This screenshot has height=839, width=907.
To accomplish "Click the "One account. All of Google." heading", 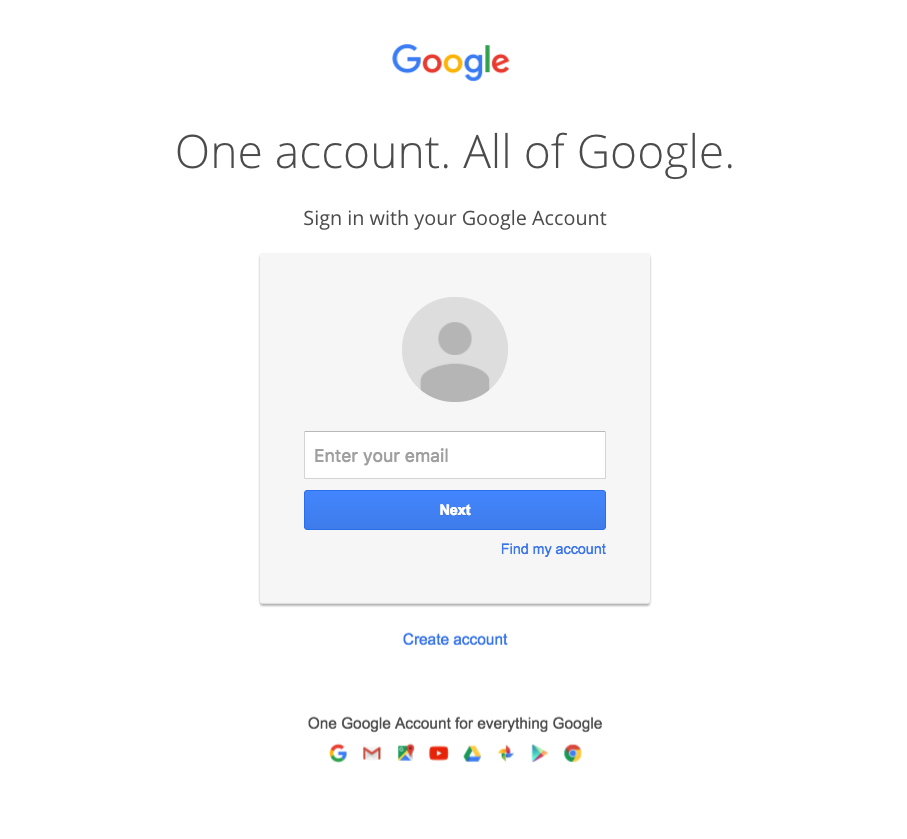I will (x=455, y=153).
